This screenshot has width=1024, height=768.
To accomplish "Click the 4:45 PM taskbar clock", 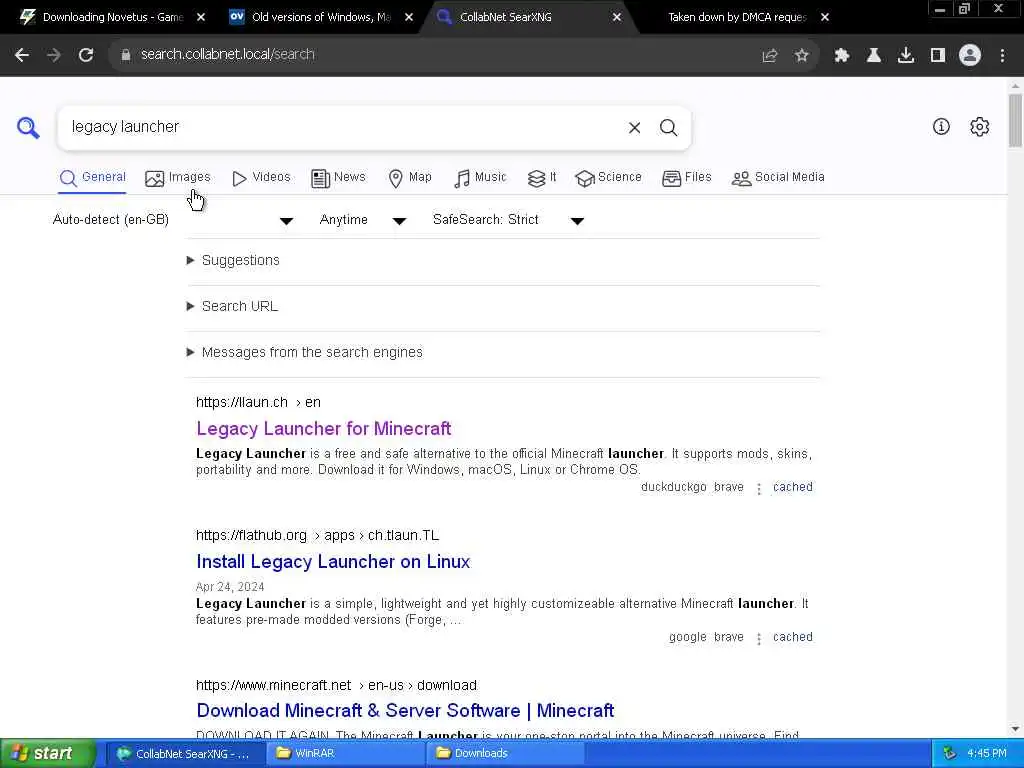I will pos(987,754).
